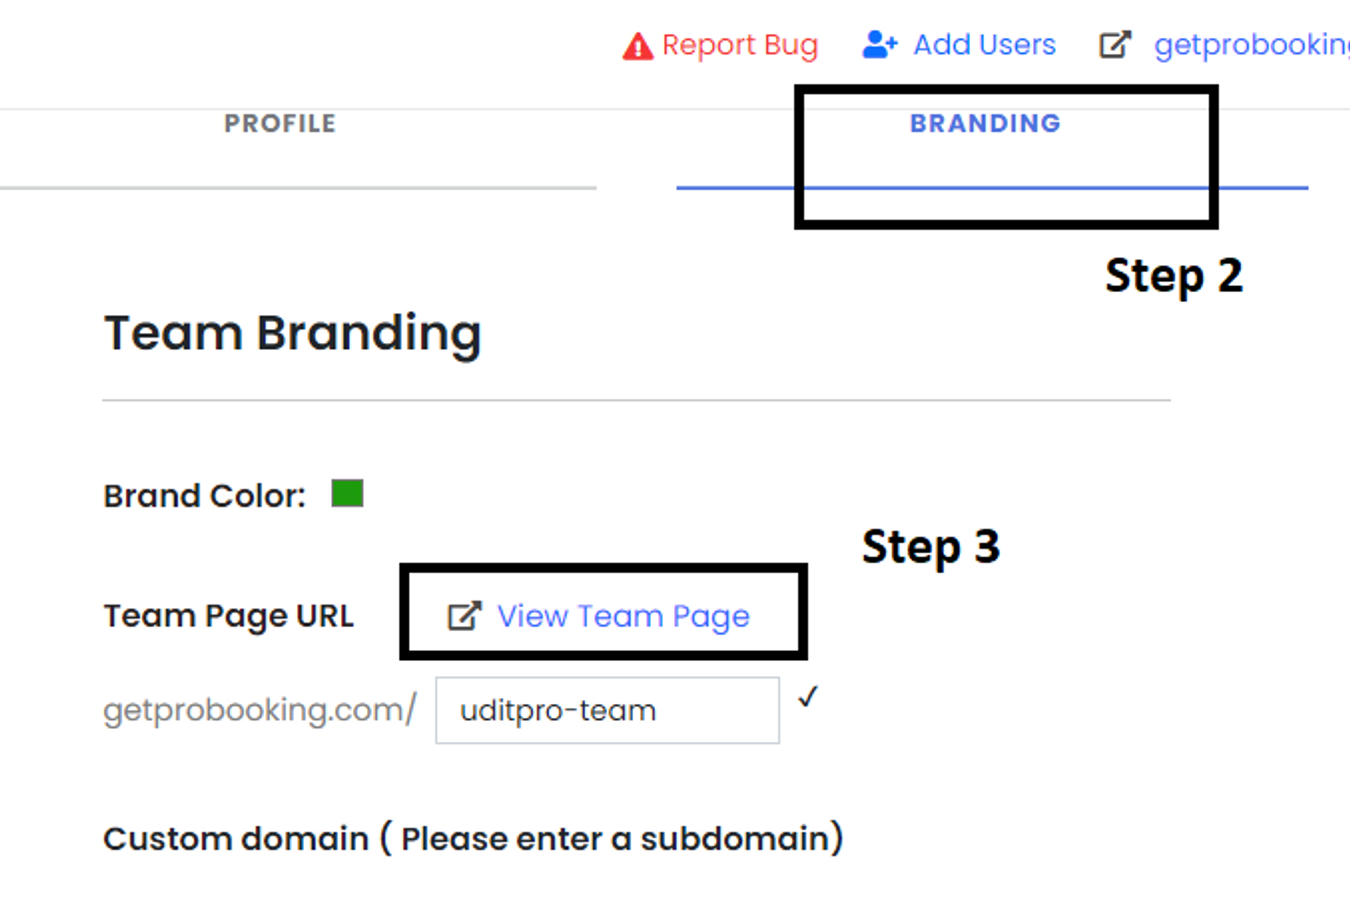Open the Report Bug link
This screenshot has height=899, width=1350.
click(x=740, y=46)
